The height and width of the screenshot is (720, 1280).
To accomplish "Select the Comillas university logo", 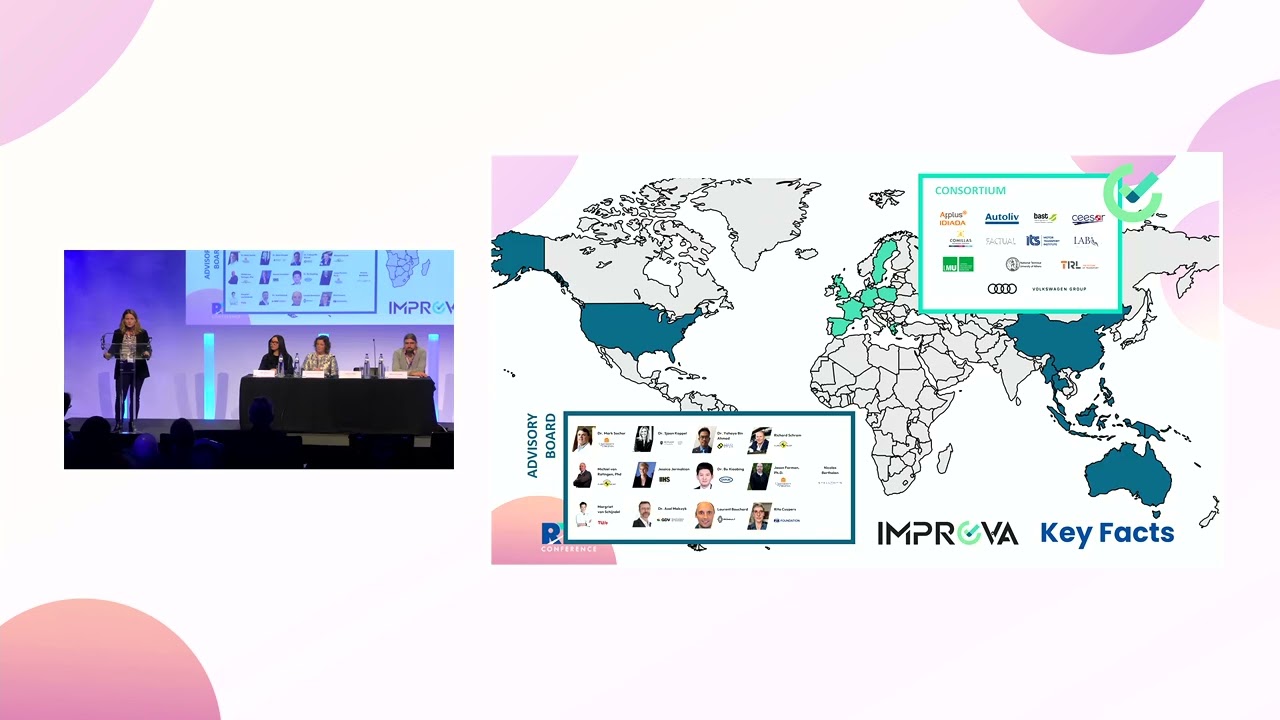I will [x=960, y=239].
